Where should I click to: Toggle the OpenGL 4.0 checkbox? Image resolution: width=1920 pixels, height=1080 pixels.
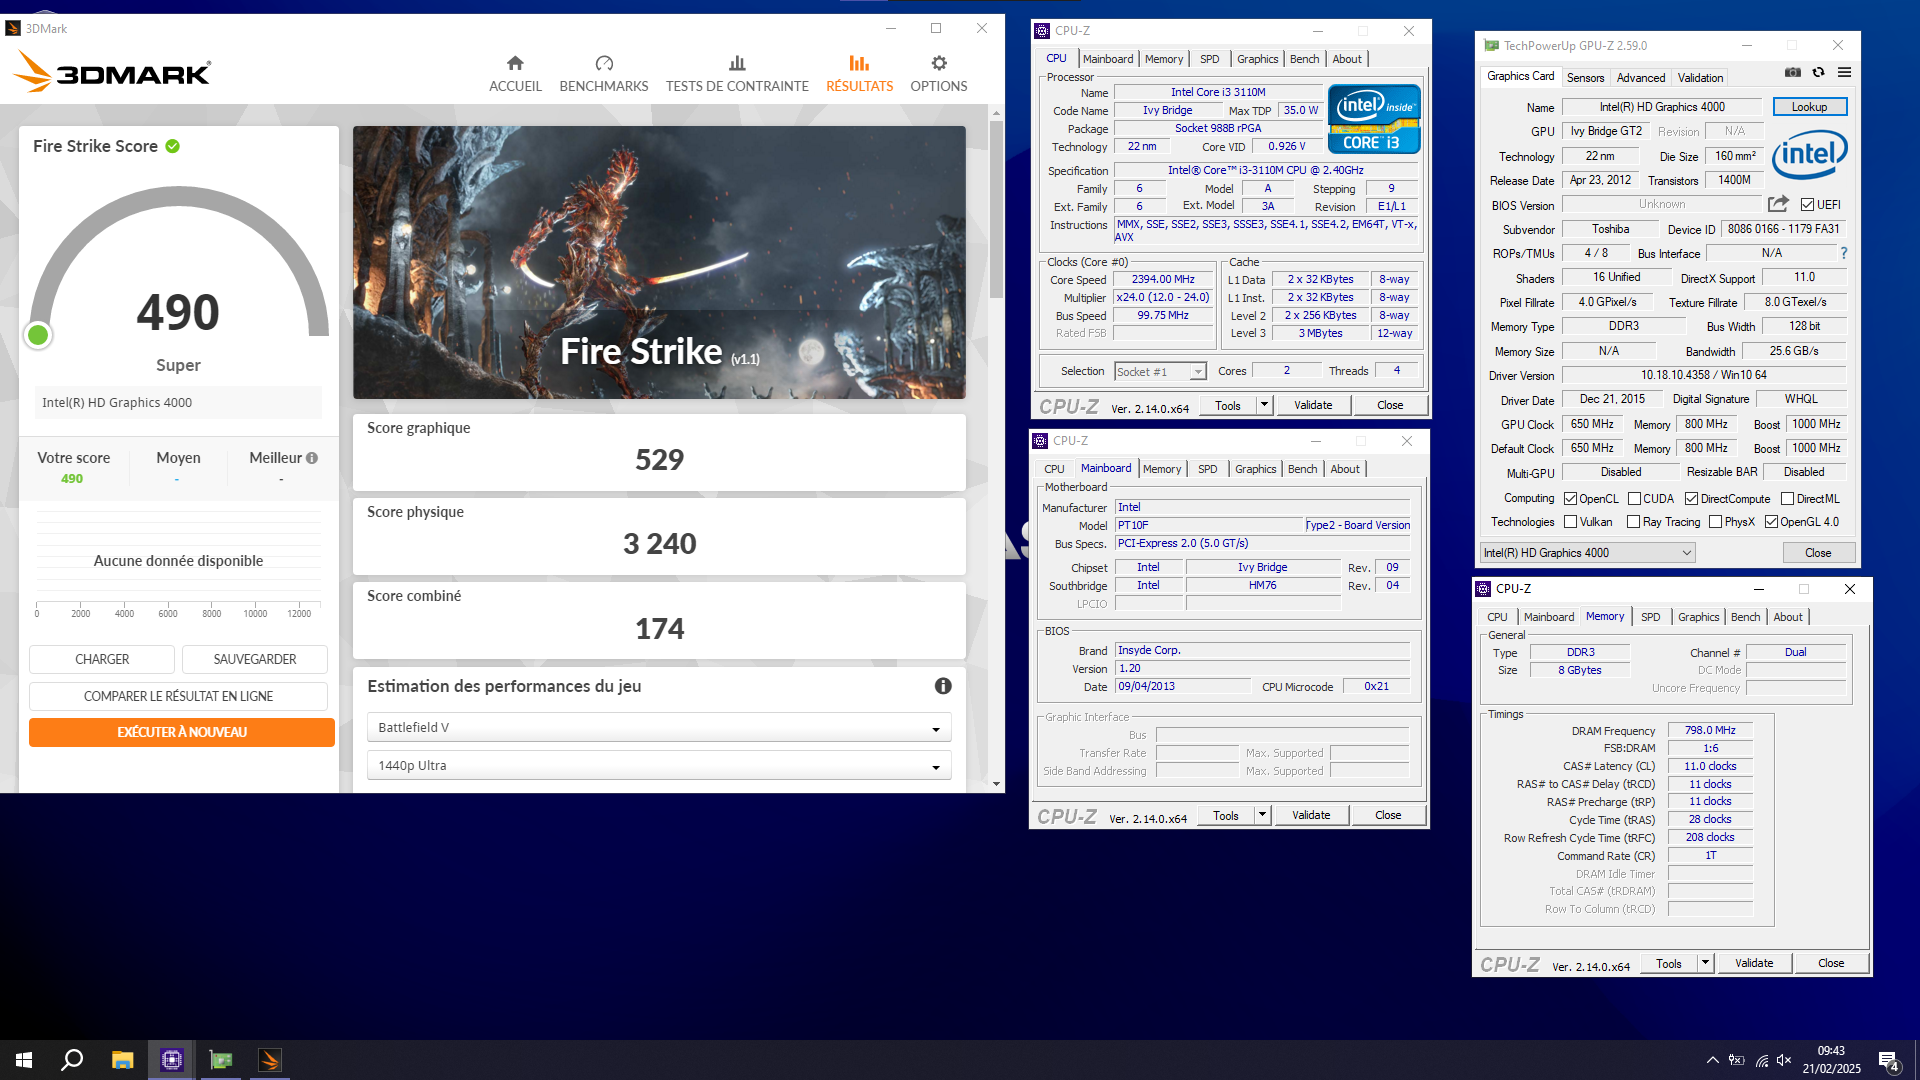click(x=1771, y=522)
